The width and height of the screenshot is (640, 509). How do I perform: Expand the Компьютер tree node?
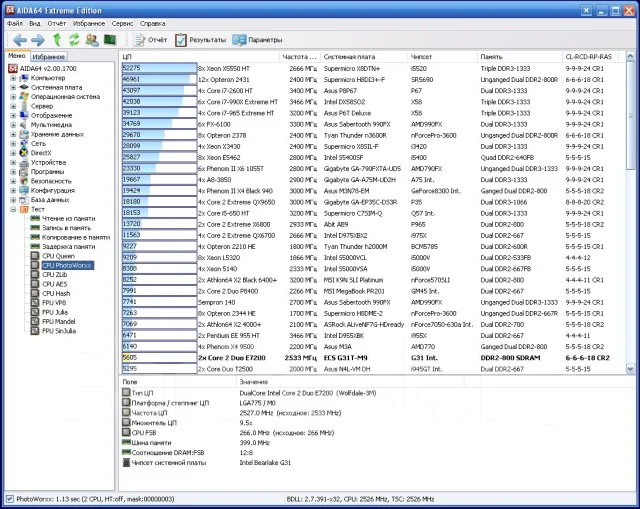click(x=13, y=78)
